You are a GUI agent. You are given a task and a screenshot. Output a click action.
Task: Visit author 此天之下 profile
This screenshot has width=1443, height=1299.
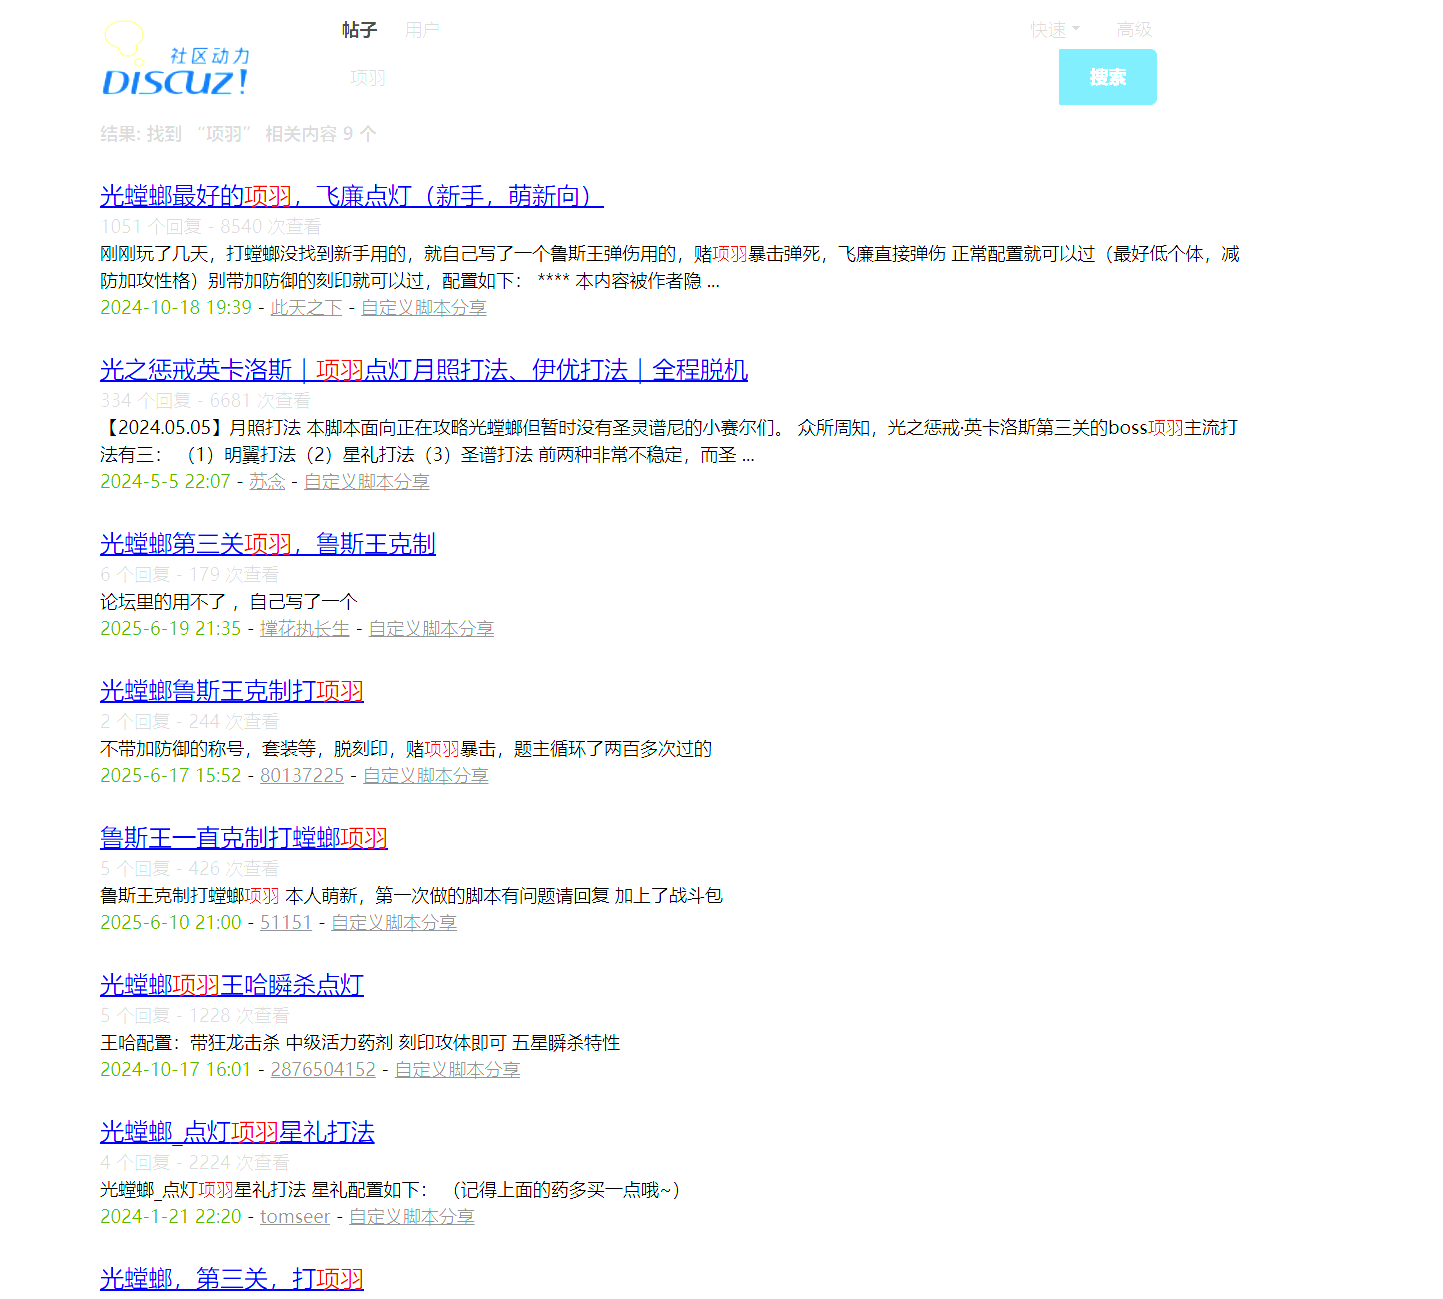click(306, 308)
